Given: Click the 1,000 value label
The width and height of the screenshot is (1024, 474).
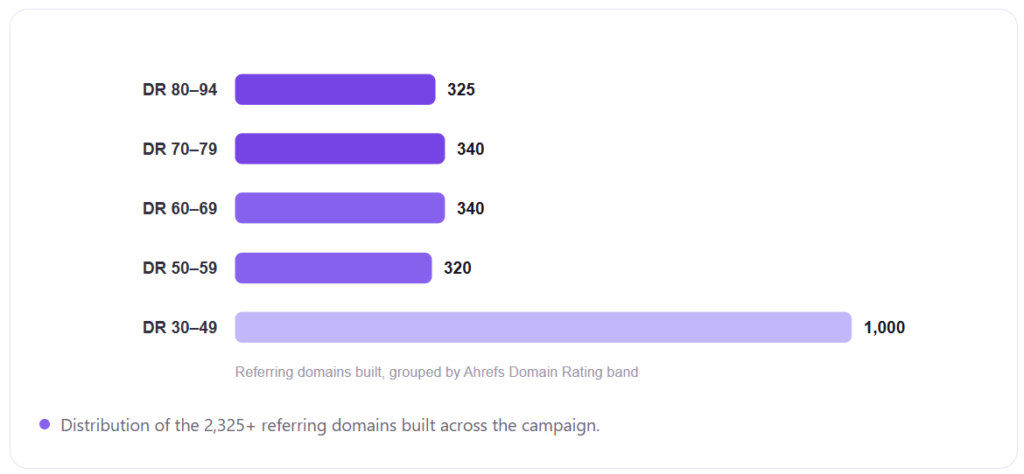Looking at the screenshot, I should click(x=884, y=328).
